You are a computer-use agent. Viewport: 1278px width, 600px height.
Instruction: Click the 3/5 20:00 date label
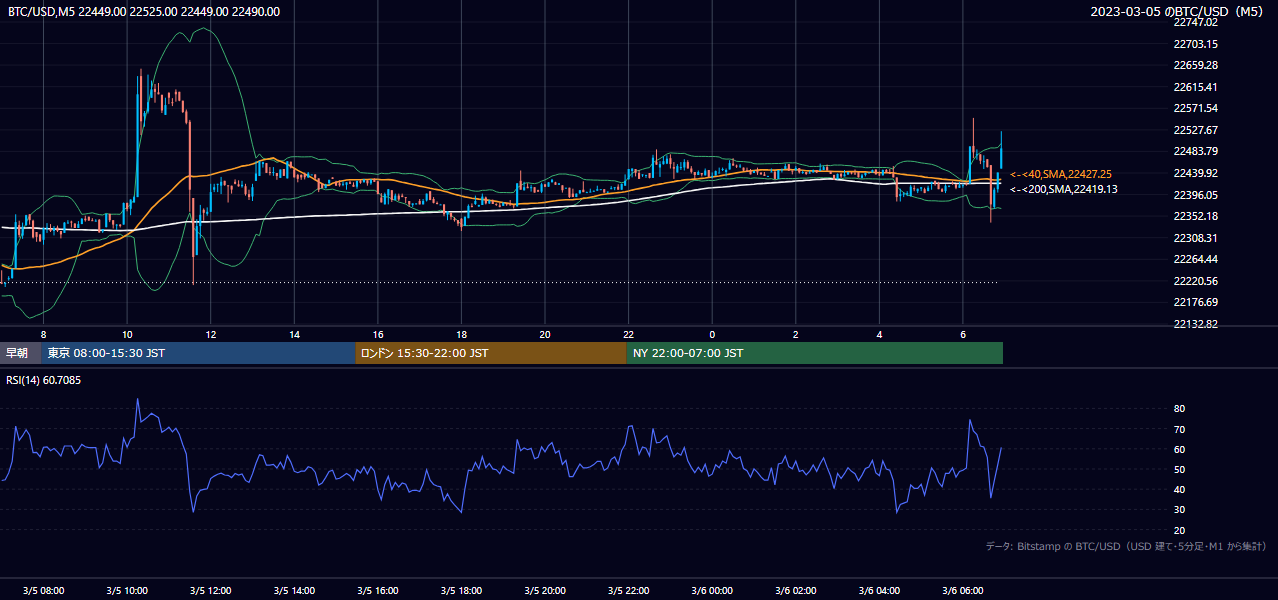click(545, 590)
